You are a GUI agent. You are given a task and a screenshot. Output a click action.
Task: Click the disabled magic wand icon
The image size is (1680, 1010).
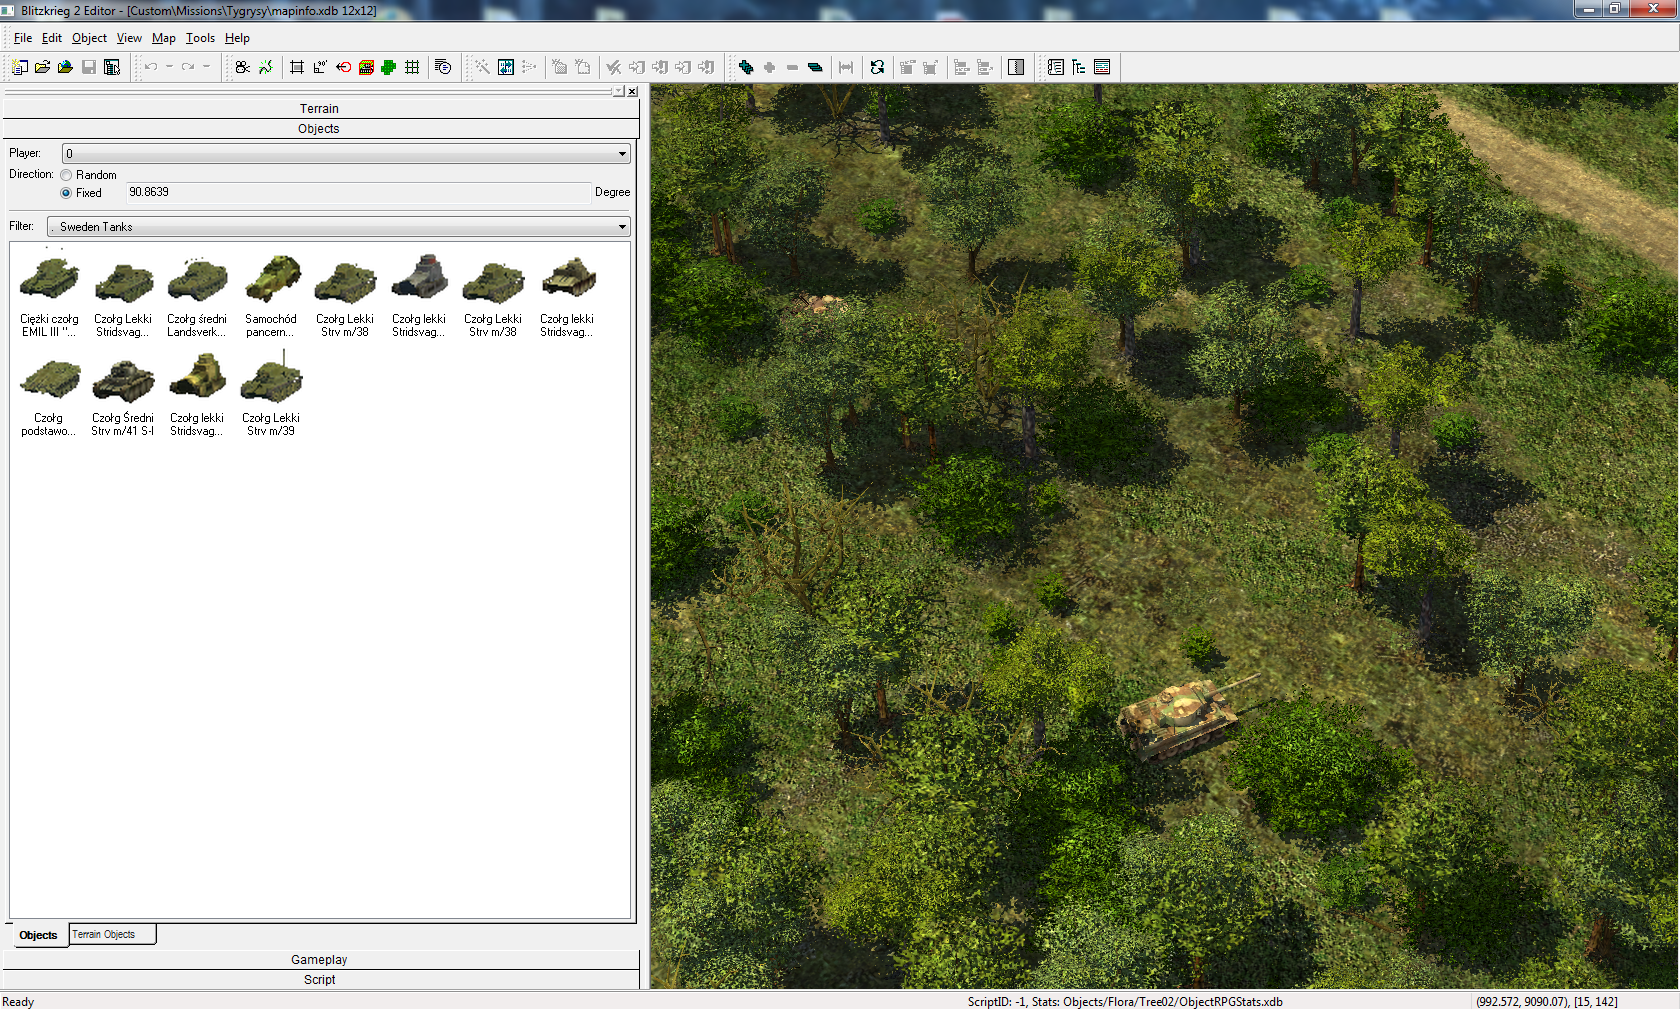(482, 67)
